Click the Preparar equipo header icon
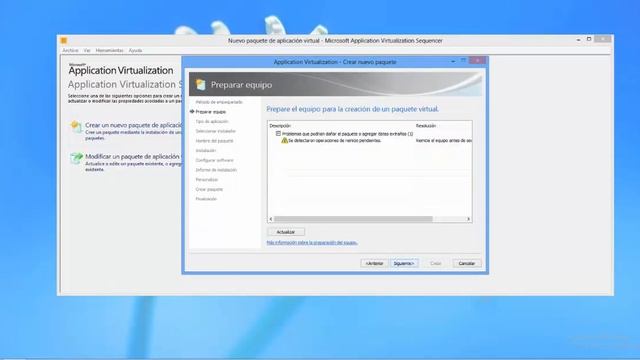Viewport: 640px width, 360px height. (200, 84)
